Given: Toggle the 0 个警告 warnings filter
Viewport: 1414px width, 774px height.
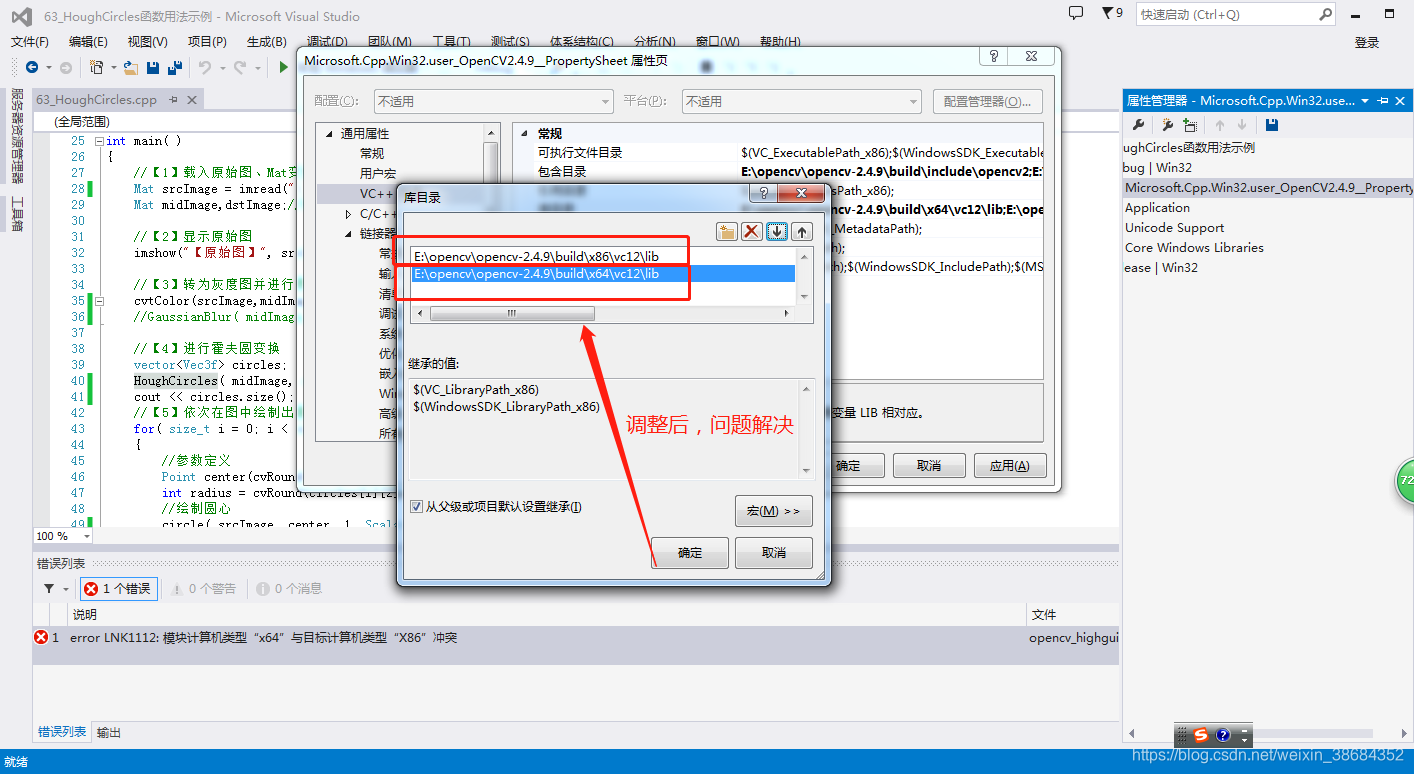Looking at the screenshot, I should (x=203, y=589).
